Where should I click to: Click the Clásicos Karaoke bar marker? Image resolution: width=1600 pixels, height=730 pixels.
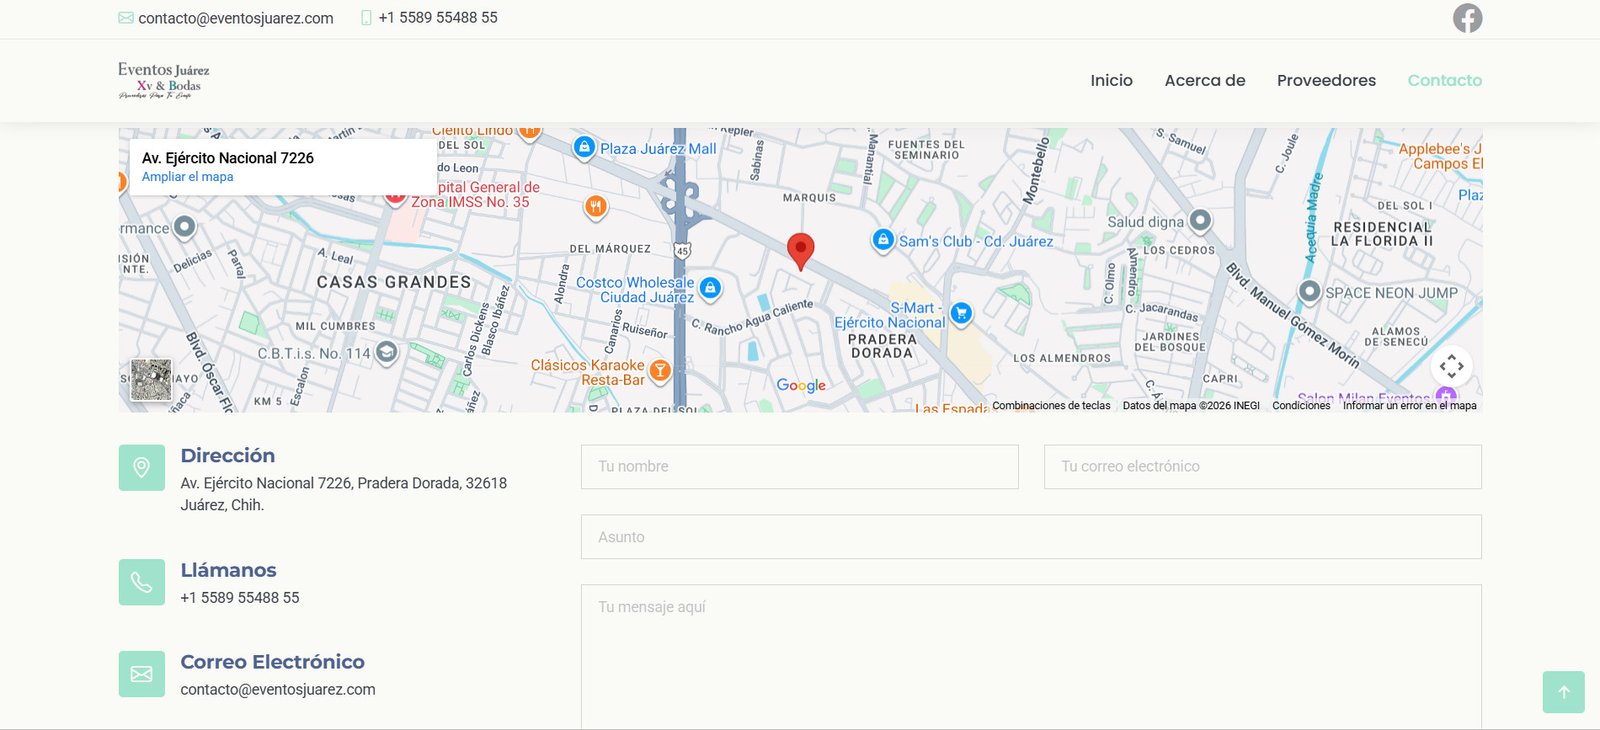click(660, 371)
